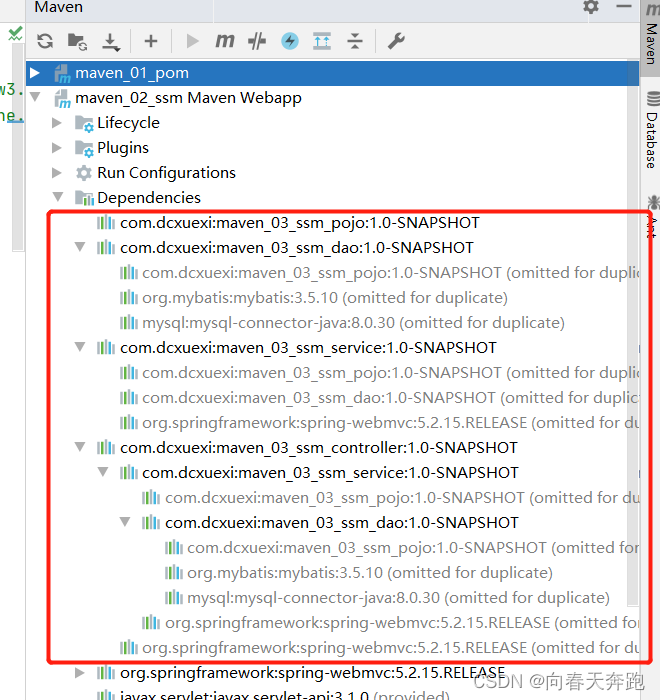
Task: Click the library icon beside maven_03_ssm_controller
Action: tap(106, 447)
